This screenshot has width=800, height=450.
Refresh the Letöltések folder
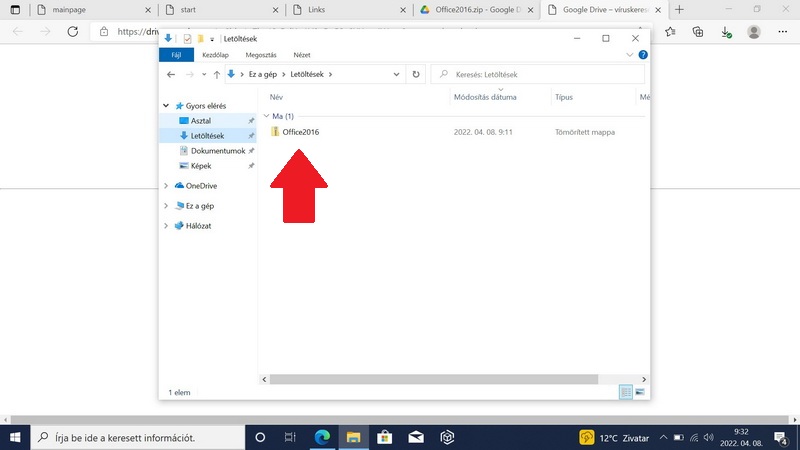(416, 74)
